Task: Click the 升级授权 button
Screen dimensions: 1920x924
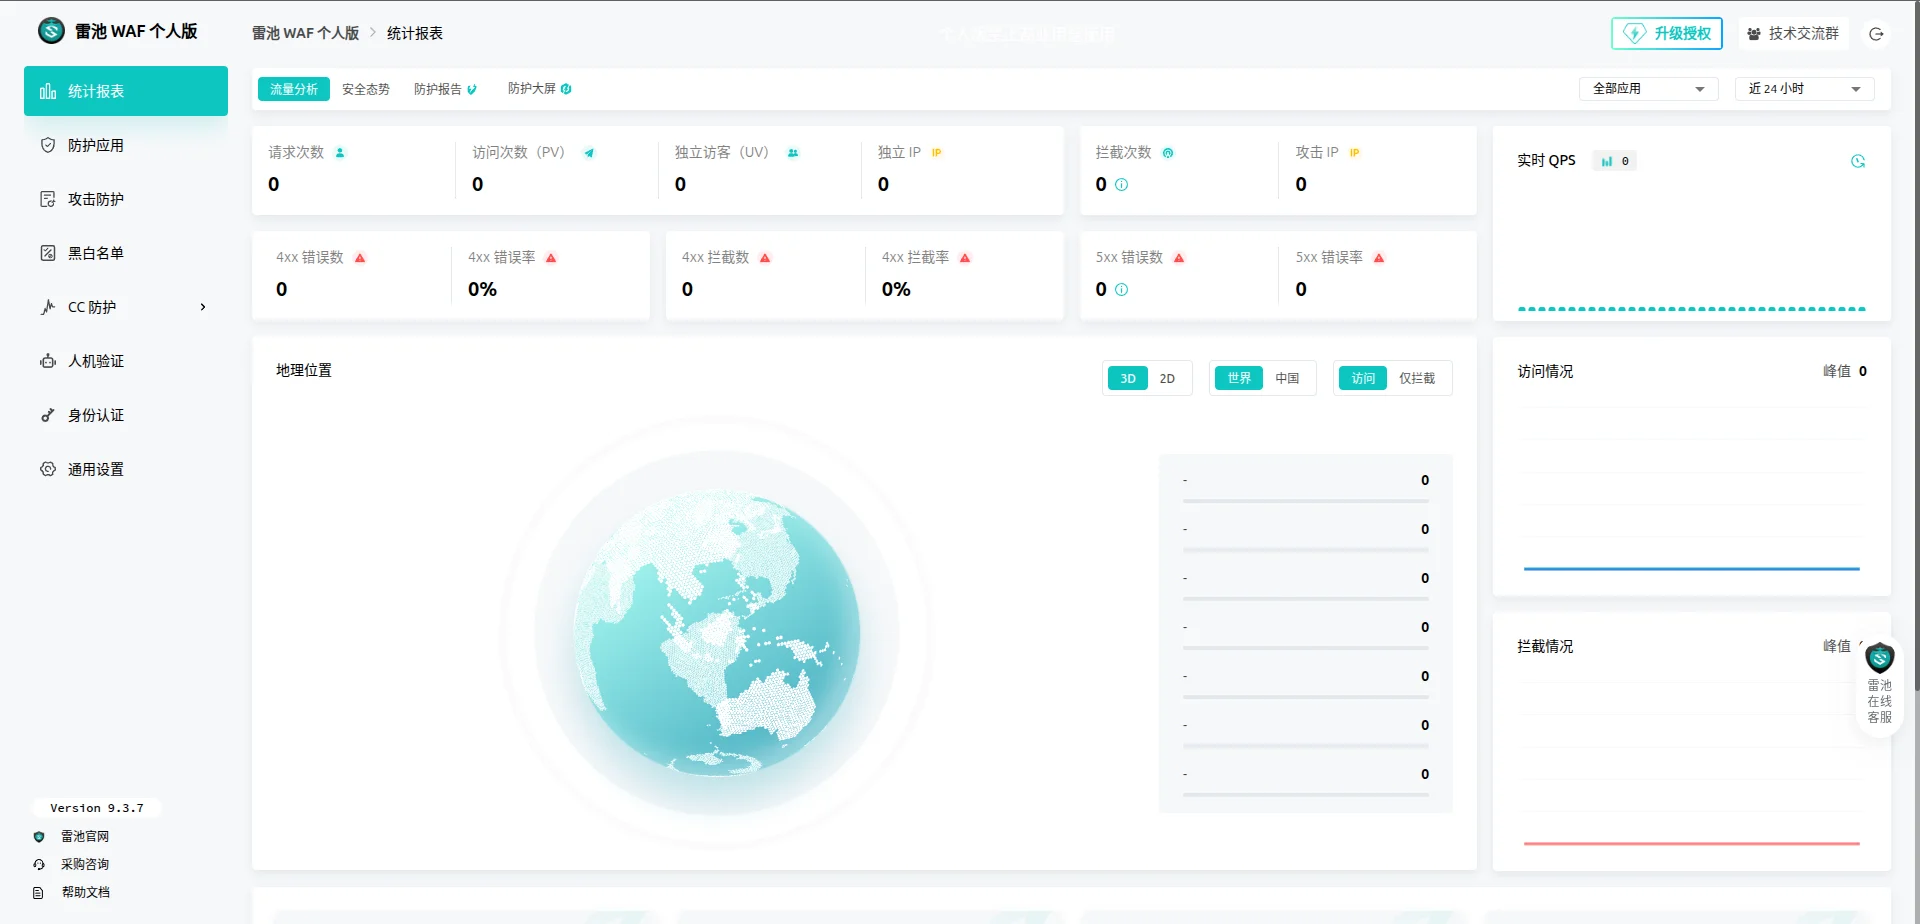Action: tap(1667, 33)
